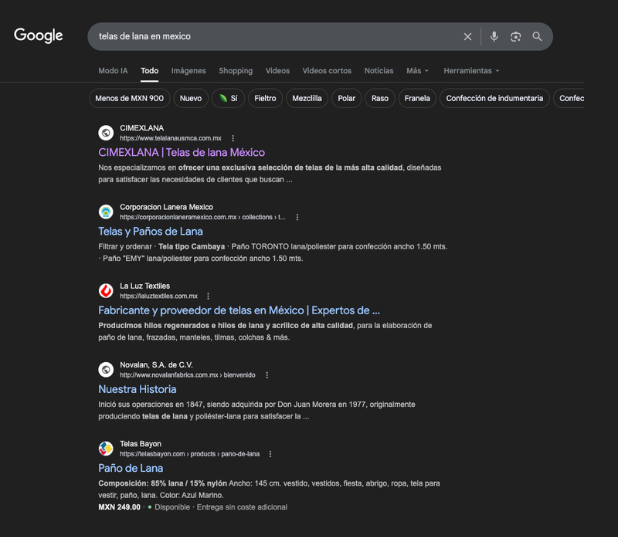
Task: Click the La Luz Textiles site name
Action: tap(145, 286)
